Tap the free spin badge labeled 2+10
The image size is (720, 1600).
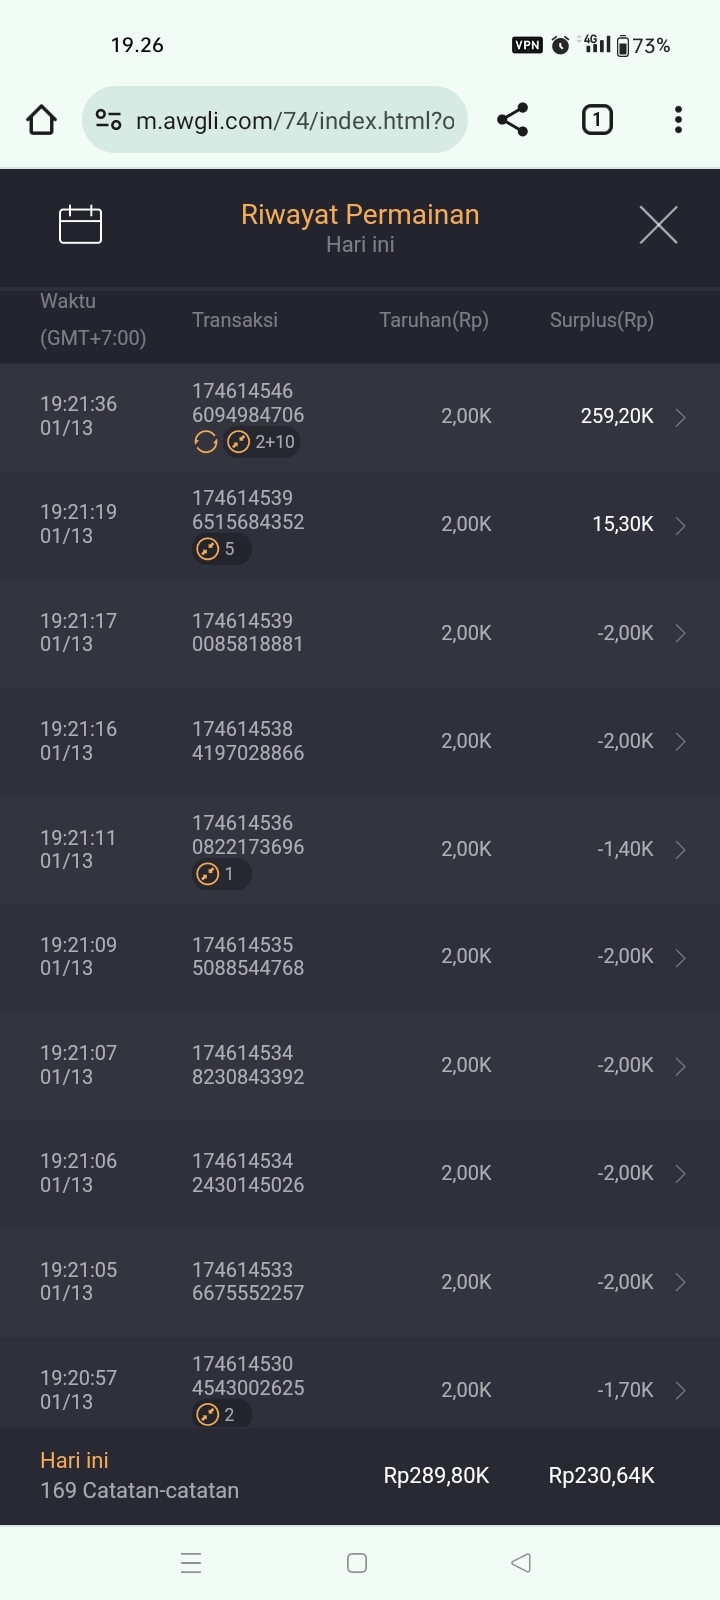[262, 442]
